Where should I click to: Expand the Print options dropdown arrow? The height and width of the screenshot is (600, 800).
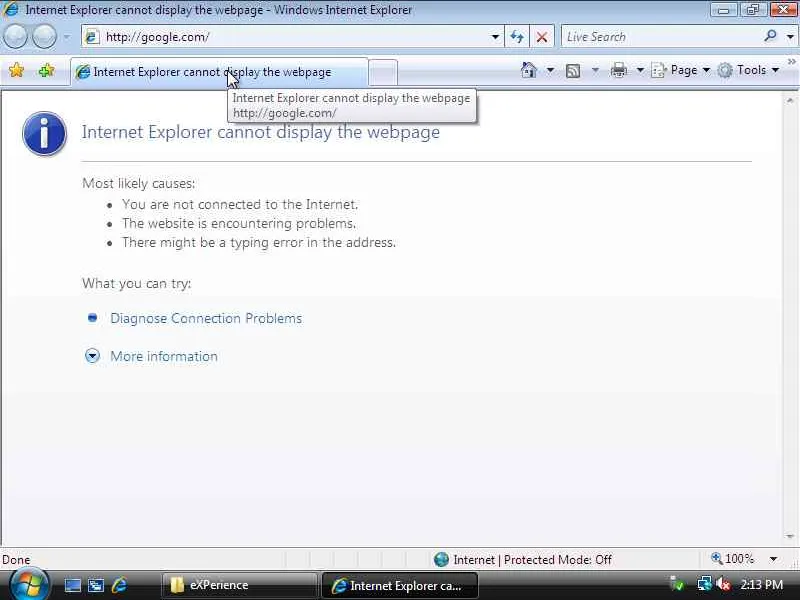[640, 70]
